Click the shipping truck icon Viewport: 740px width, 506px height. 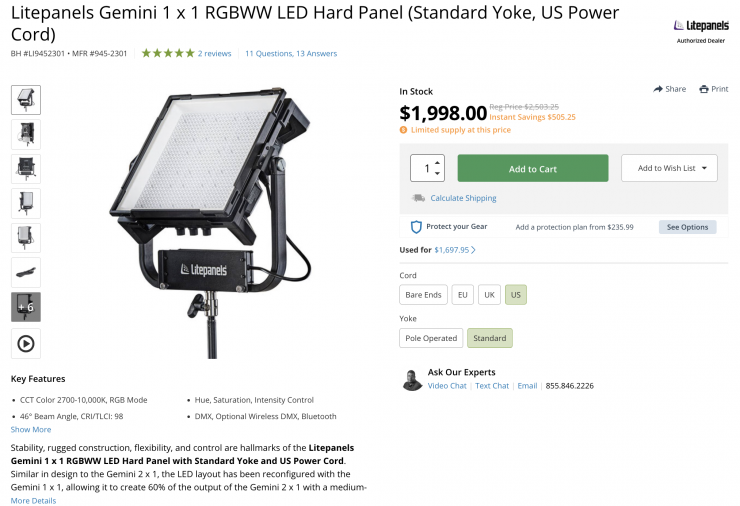tap(418, 198)
